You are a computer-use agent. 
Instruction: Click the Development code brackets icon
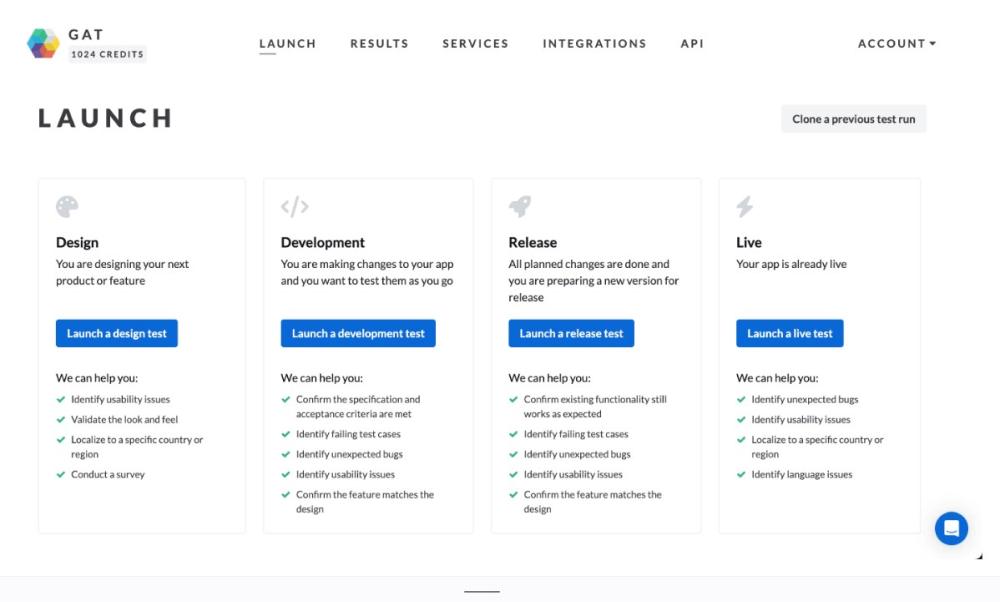point(295,207)
